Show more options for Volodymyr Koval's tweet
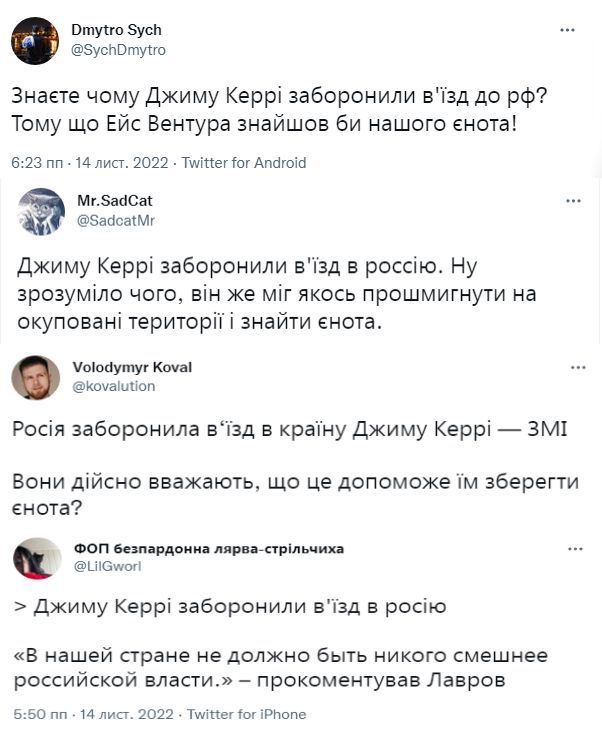This screenshot has width=602, height=733. (x=577, y=367)
